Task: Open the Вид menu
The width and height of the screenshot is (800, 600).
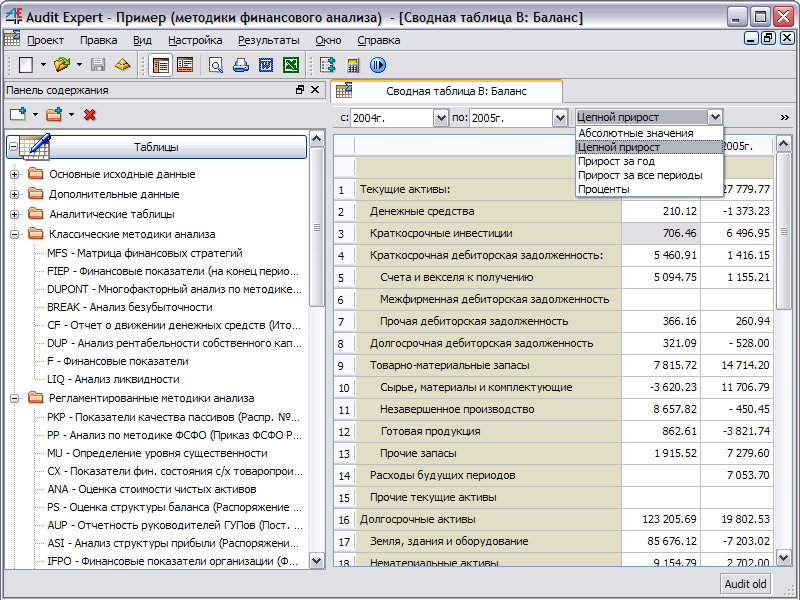Action: 142,40
